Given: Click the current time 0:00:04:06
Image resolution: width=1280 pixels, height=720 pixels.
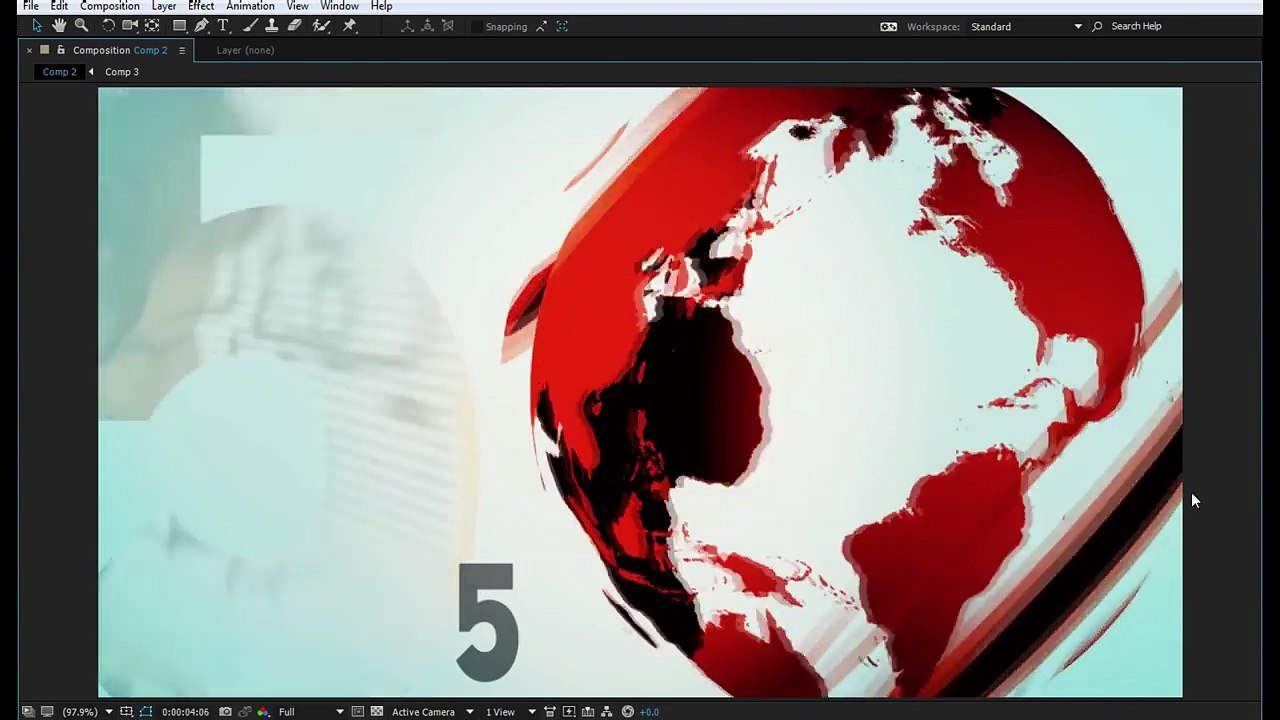Looking at the screenshot, I should click(185, 712).
